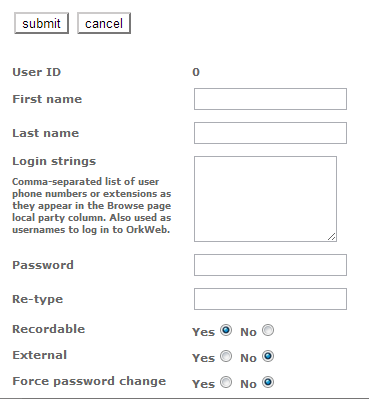Viewport: 369px width, 399px height.
Task: Click the submit button
Action: point(41,23)
